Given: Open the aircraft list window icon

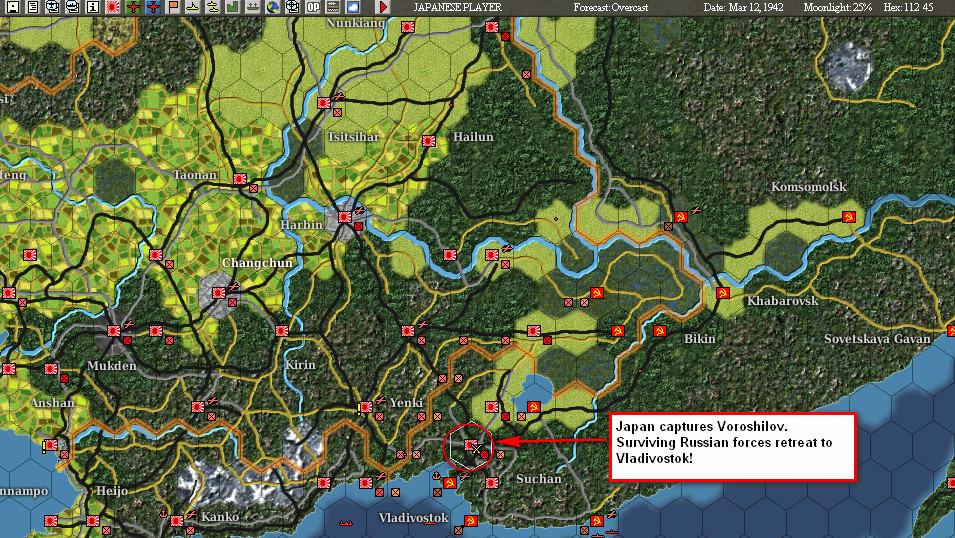Looking at the screenshot, I should pyautogui.click(x=52, y=7).
